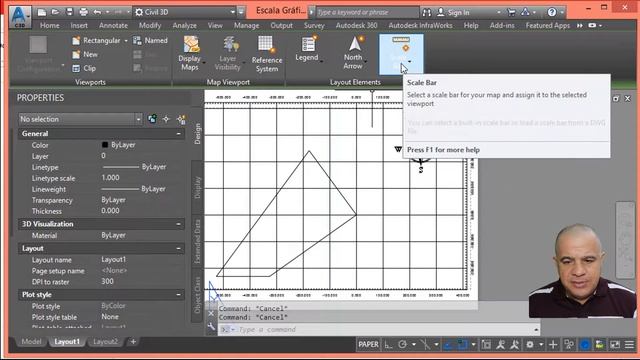Click the Sign In button

click(x=453, y=12)
